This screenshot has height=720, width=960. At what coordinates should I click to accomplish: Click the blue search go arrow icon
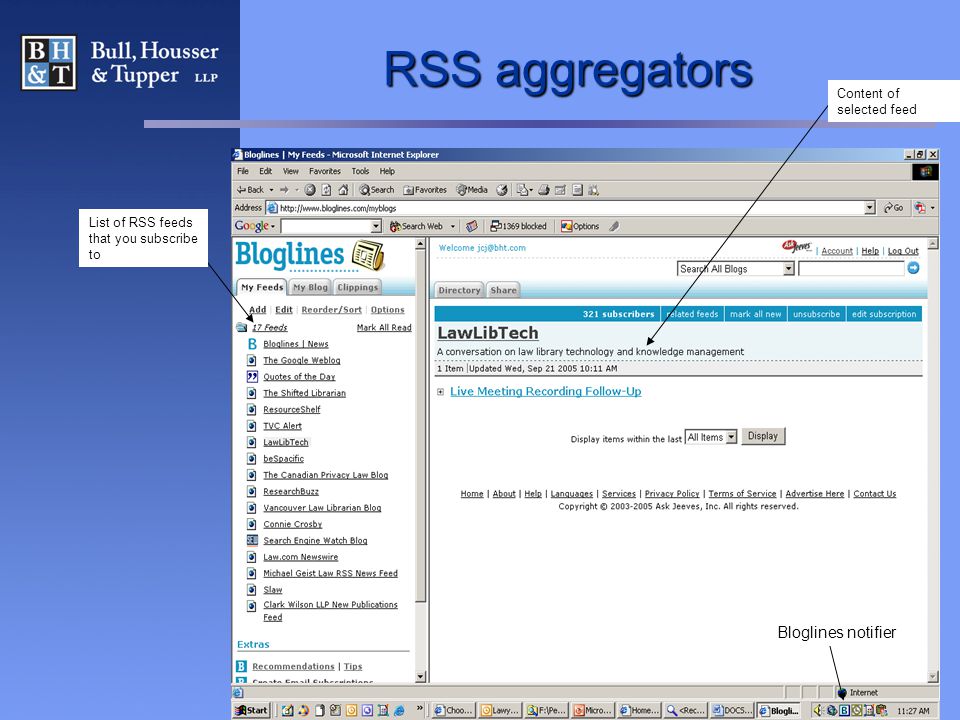(913, 268)
